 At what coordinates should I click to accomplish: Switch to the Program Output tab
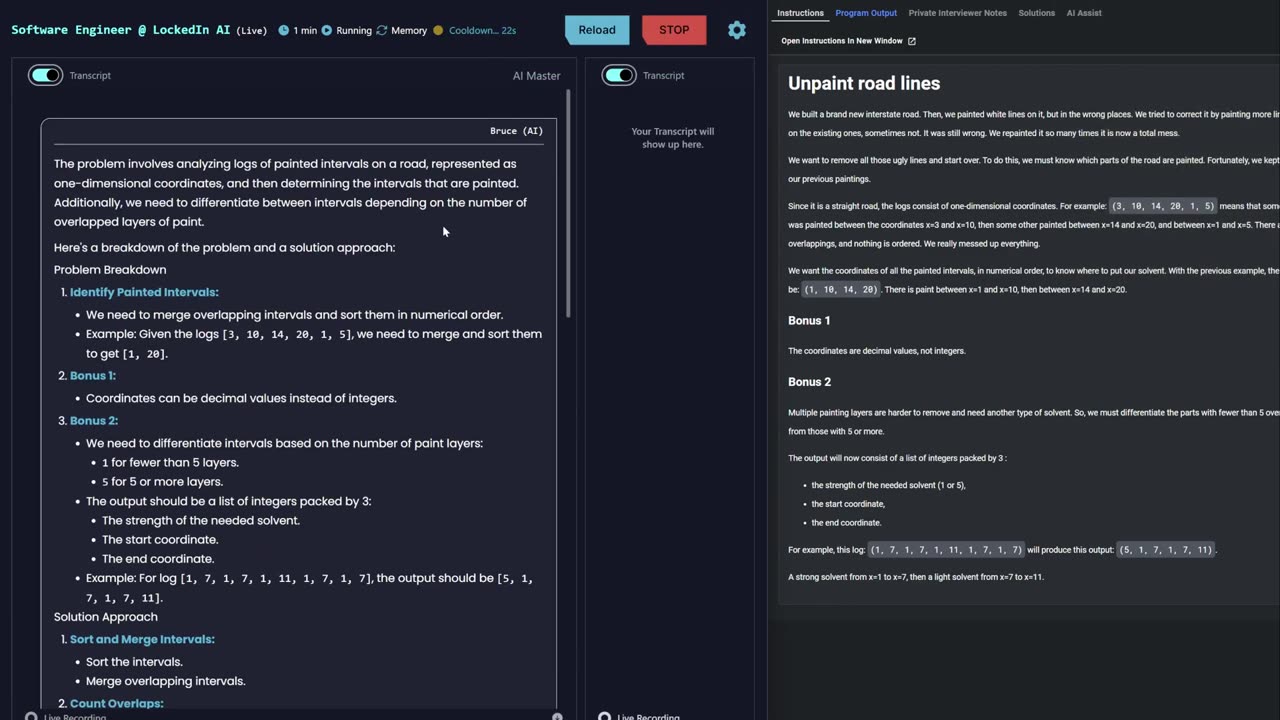pyautogui.click(x=866, y=13)
